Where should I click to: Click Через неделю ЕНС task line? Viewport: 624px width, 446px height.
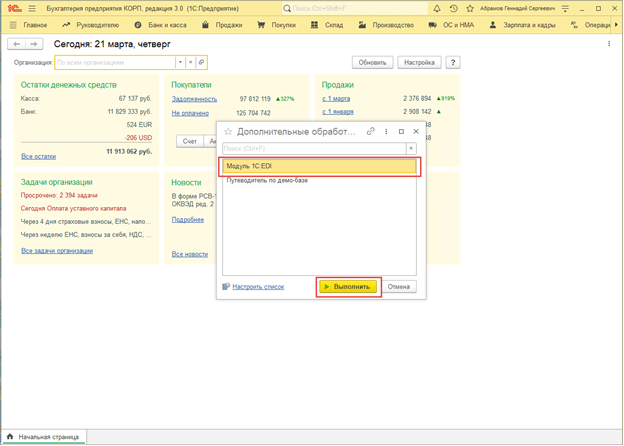point(86,235)
